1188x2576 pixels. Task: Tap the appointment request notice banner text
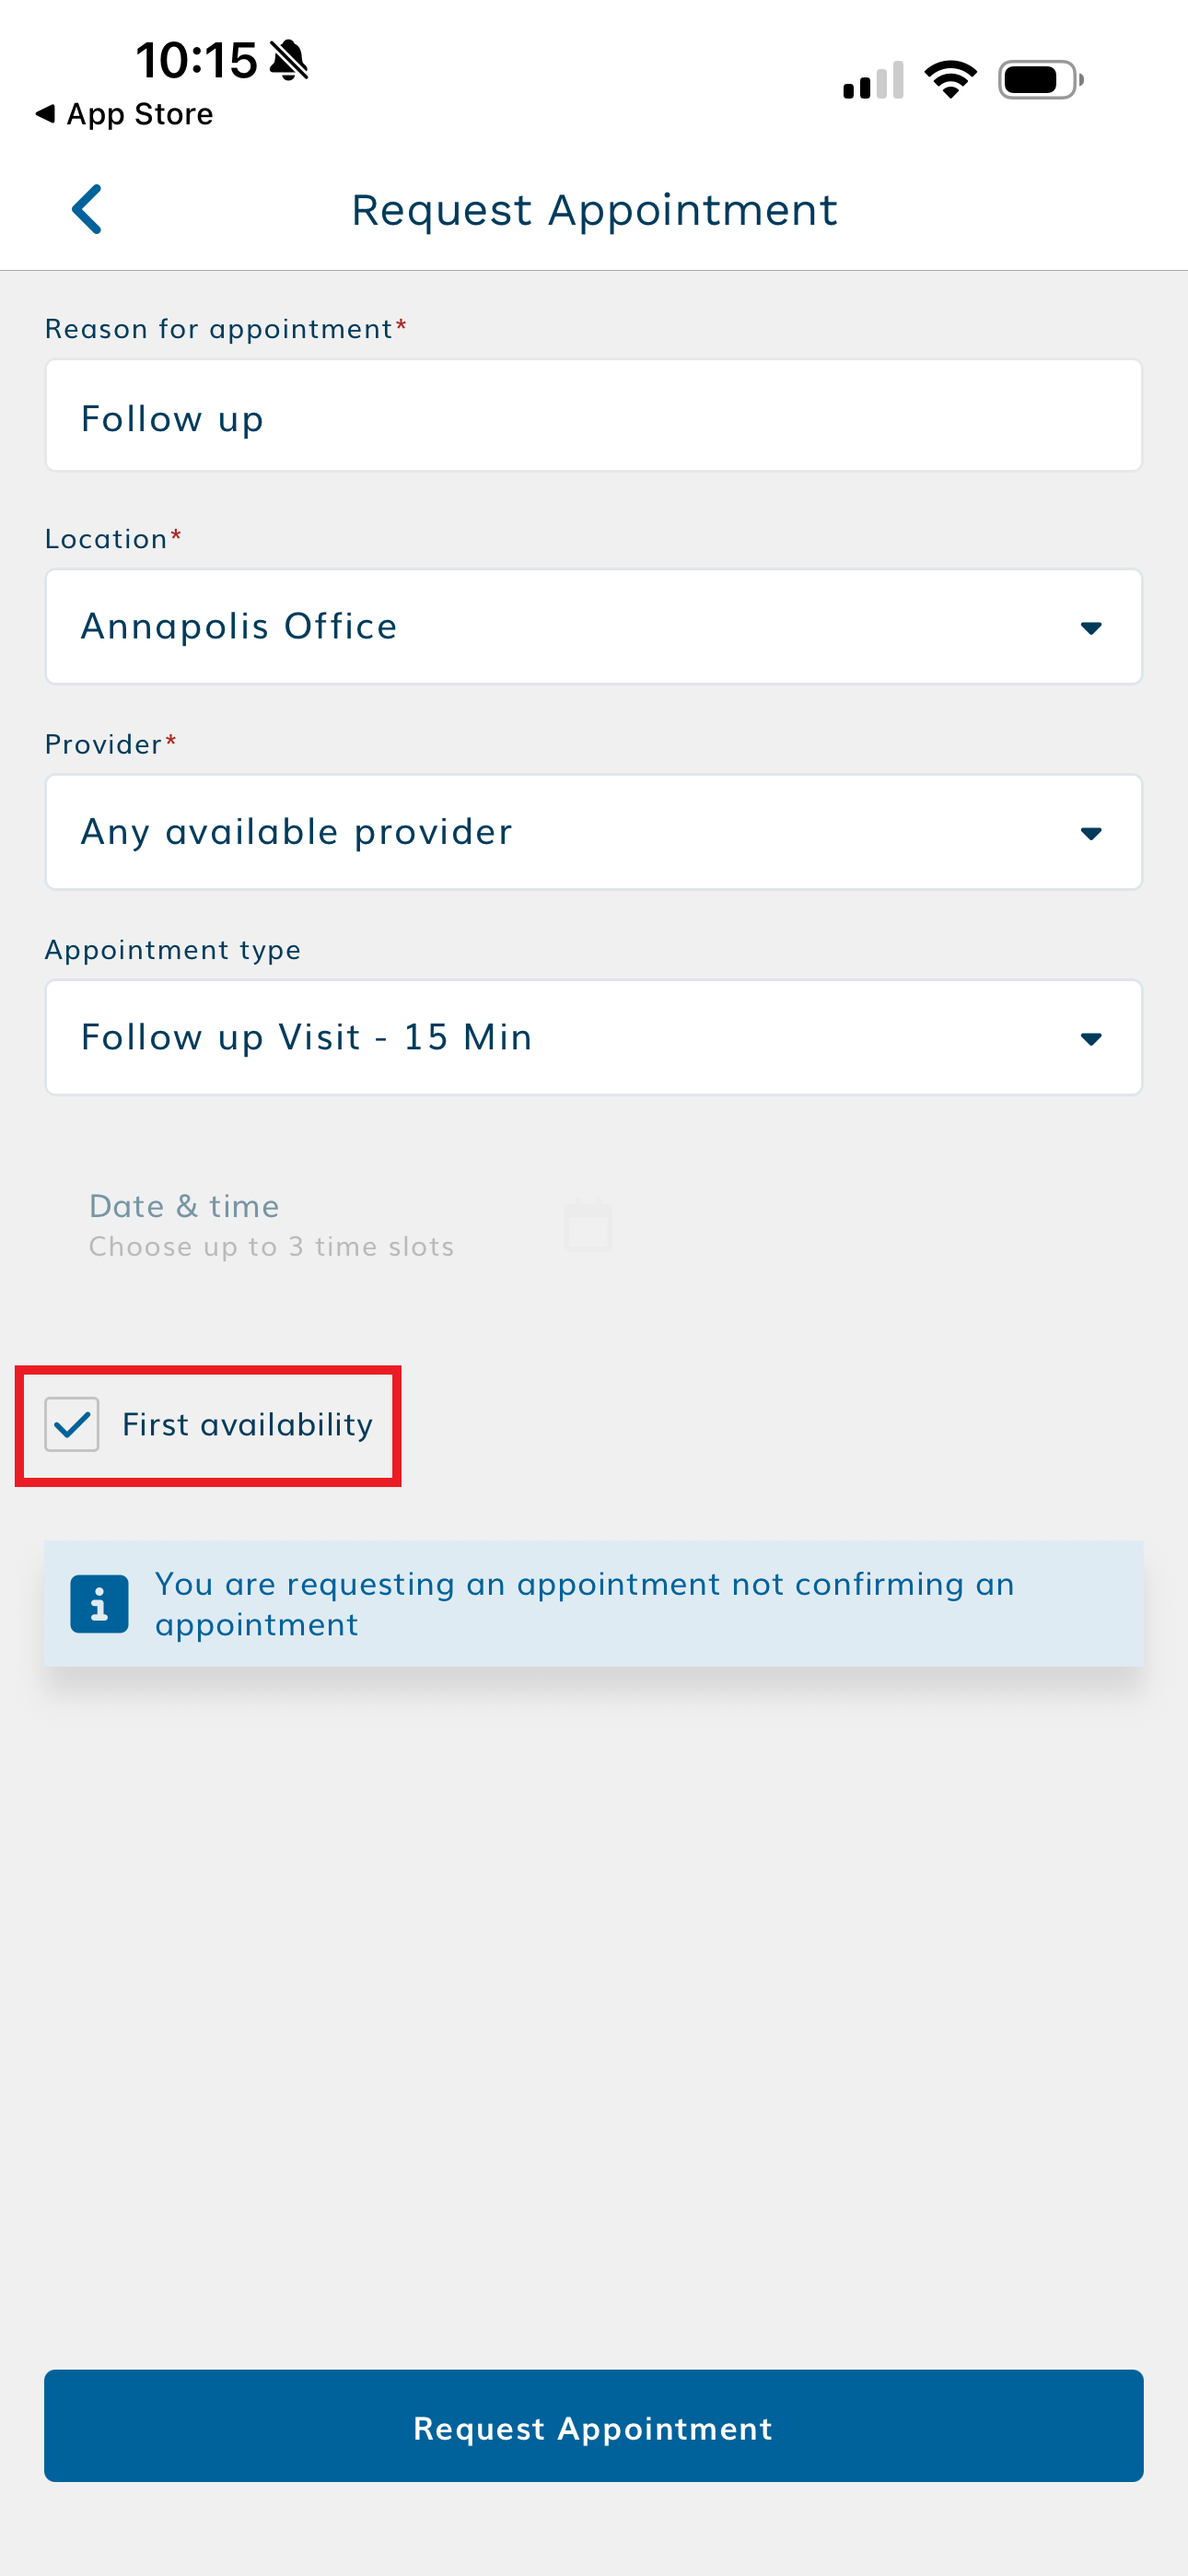pos(584,1604)
